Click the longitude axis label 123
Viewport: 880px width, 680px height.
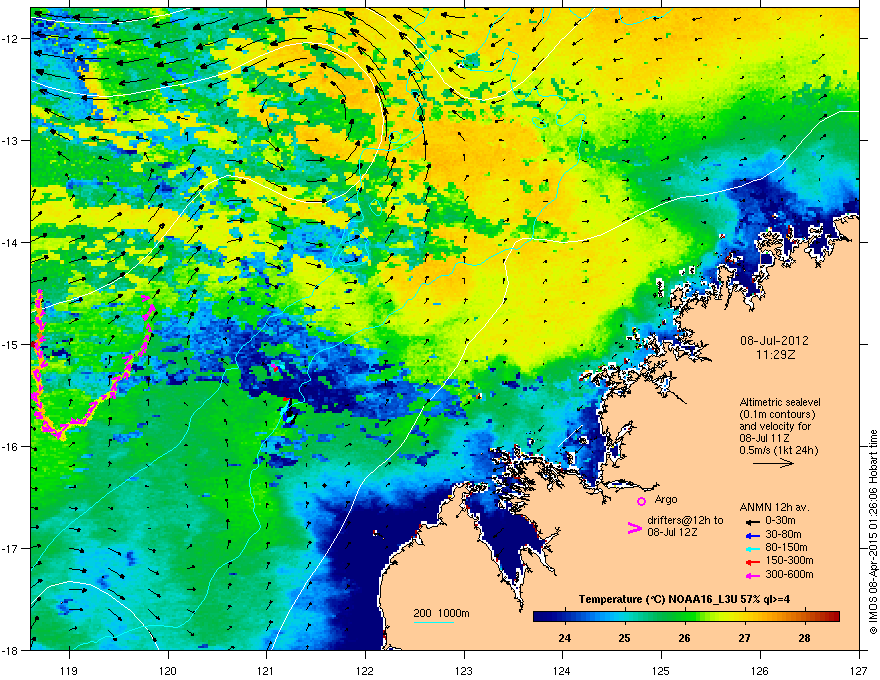coord(464,670)
